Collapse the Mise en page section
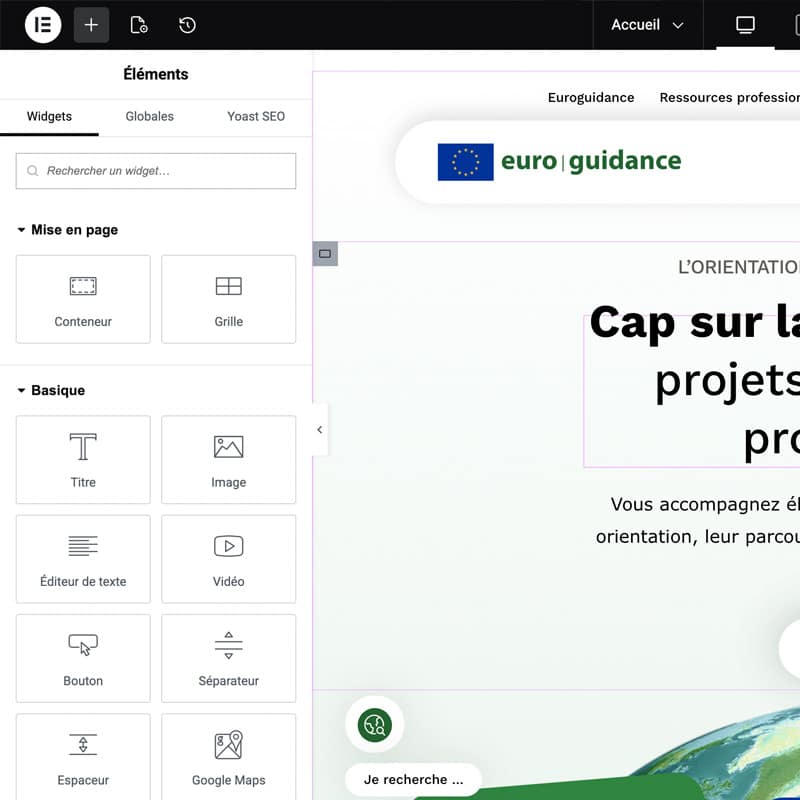This screenshot has height=800, width=800. [68, 230]
